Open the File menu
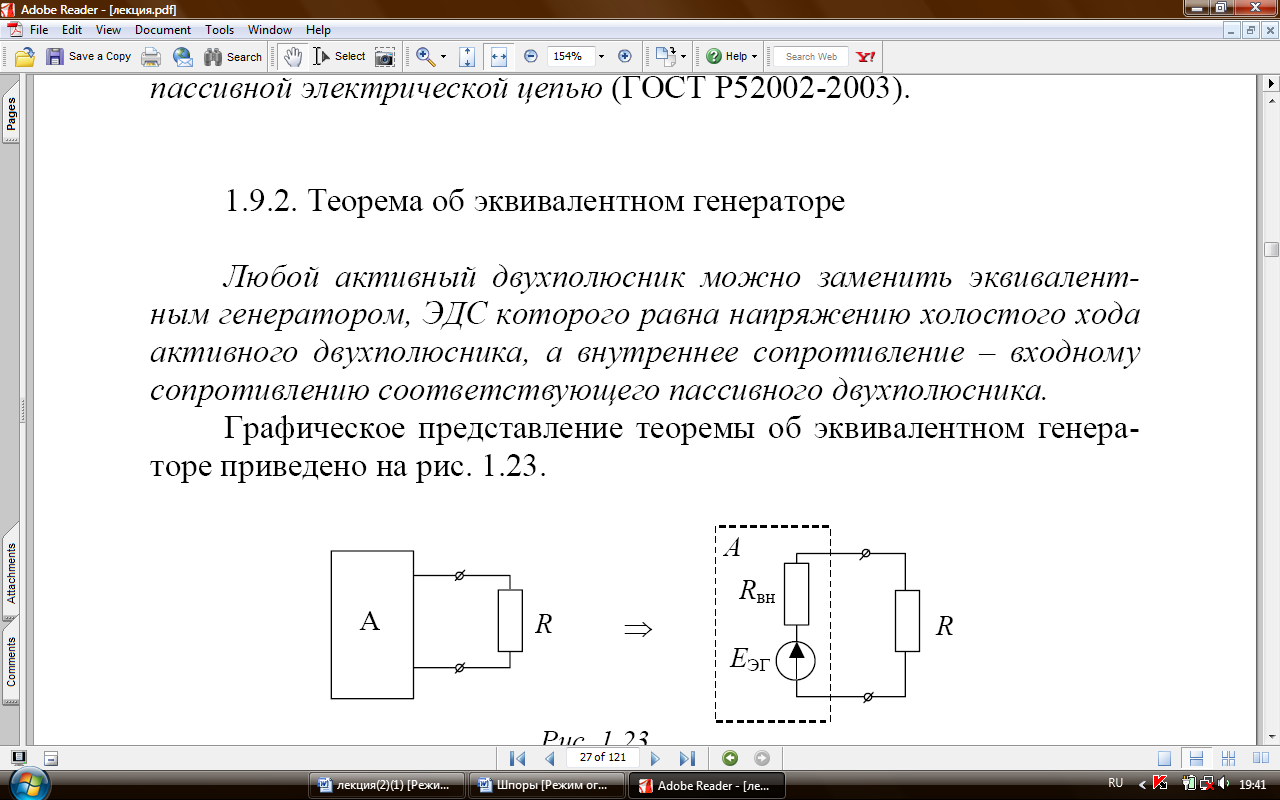1280x800 pixels. pyautogui.click(x=39, y=30)
